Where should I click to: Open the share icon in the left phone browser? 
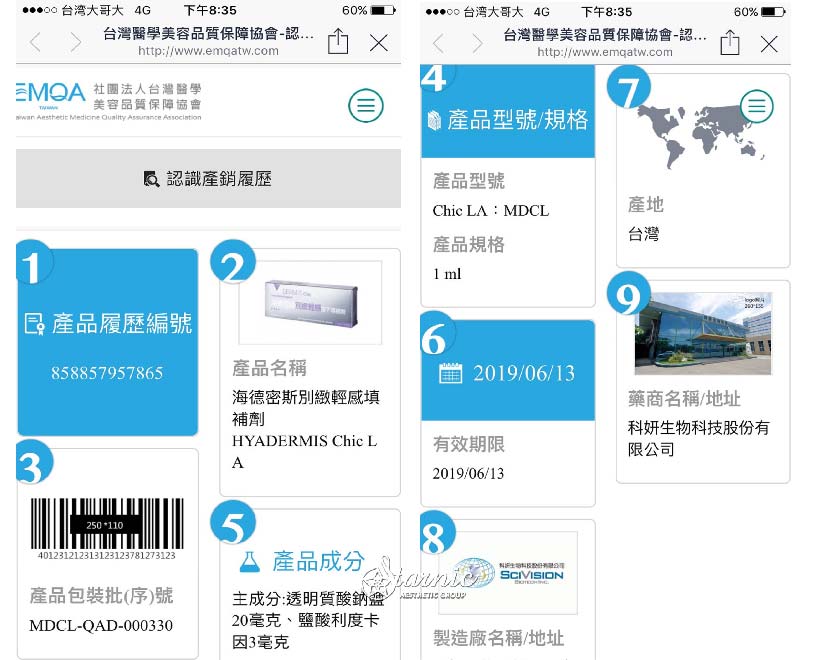pos(338,41)
